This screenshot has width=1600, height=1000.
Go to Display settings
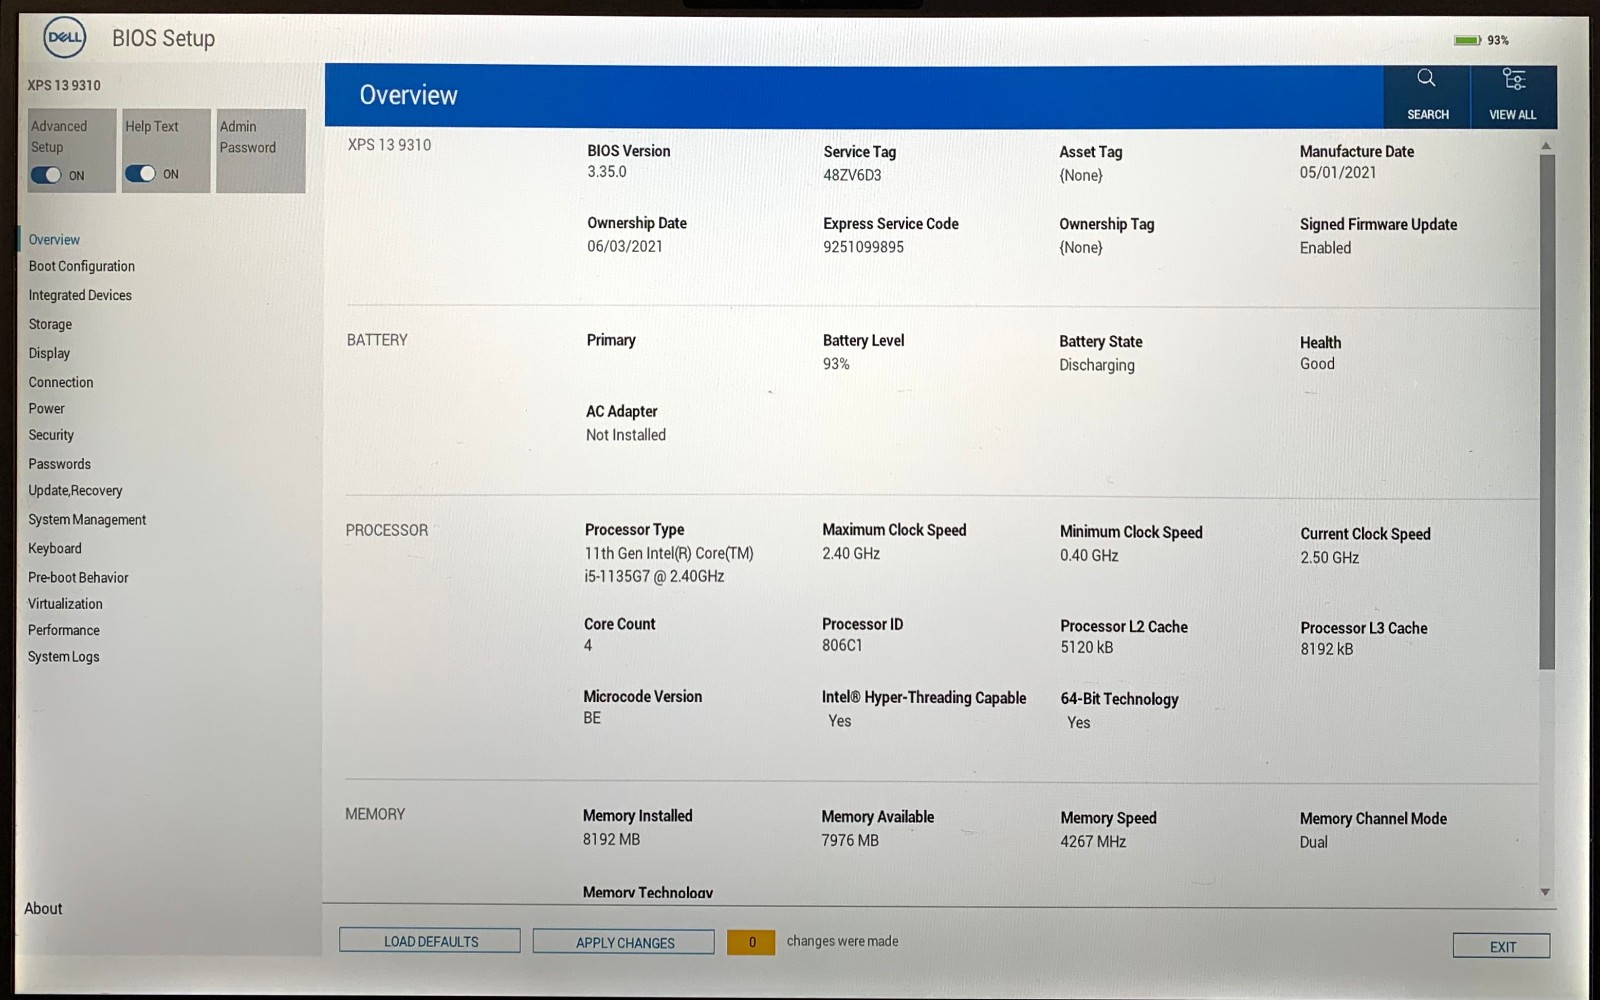pos(49,353)
